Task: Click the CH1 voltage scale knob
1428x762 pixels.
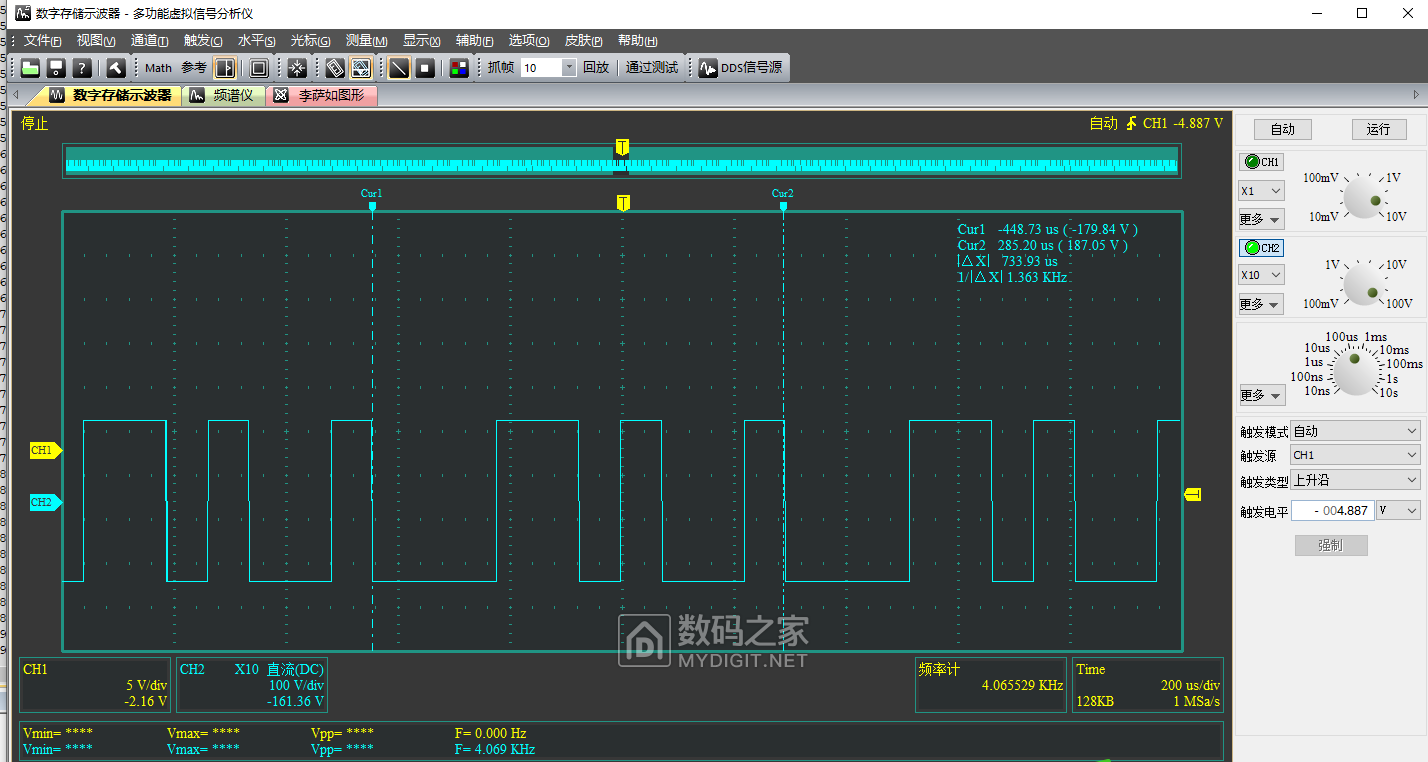Action: [1363, 196]
